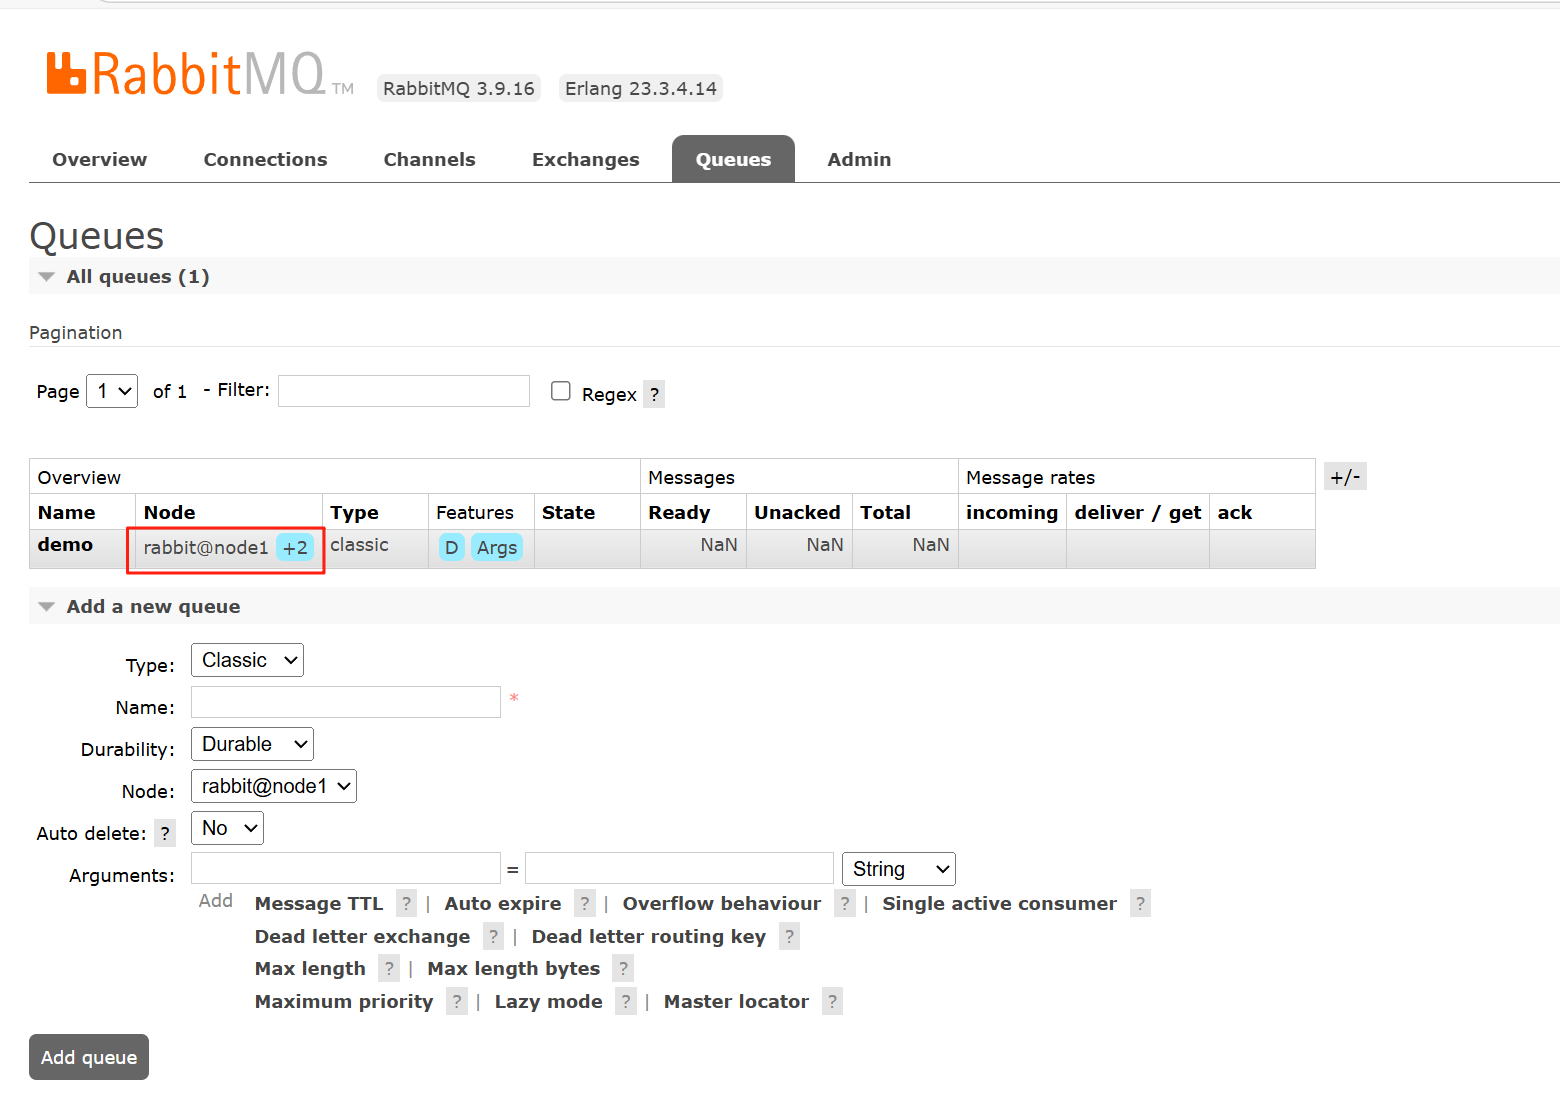Show help for Maximum priority

click(x=456, y=1001)
